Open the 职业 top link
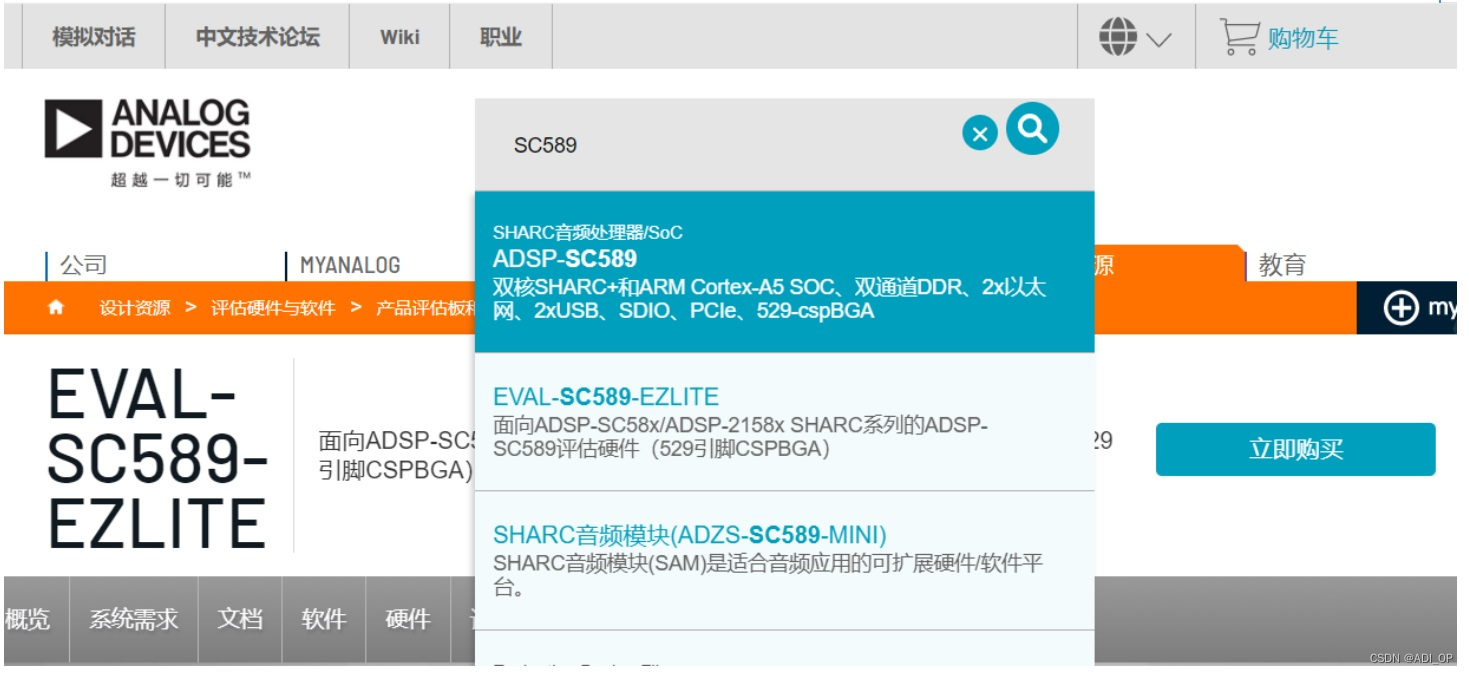Image resolution: width=1469 pixels, height=674 pixels. click(x=501, y=37)
